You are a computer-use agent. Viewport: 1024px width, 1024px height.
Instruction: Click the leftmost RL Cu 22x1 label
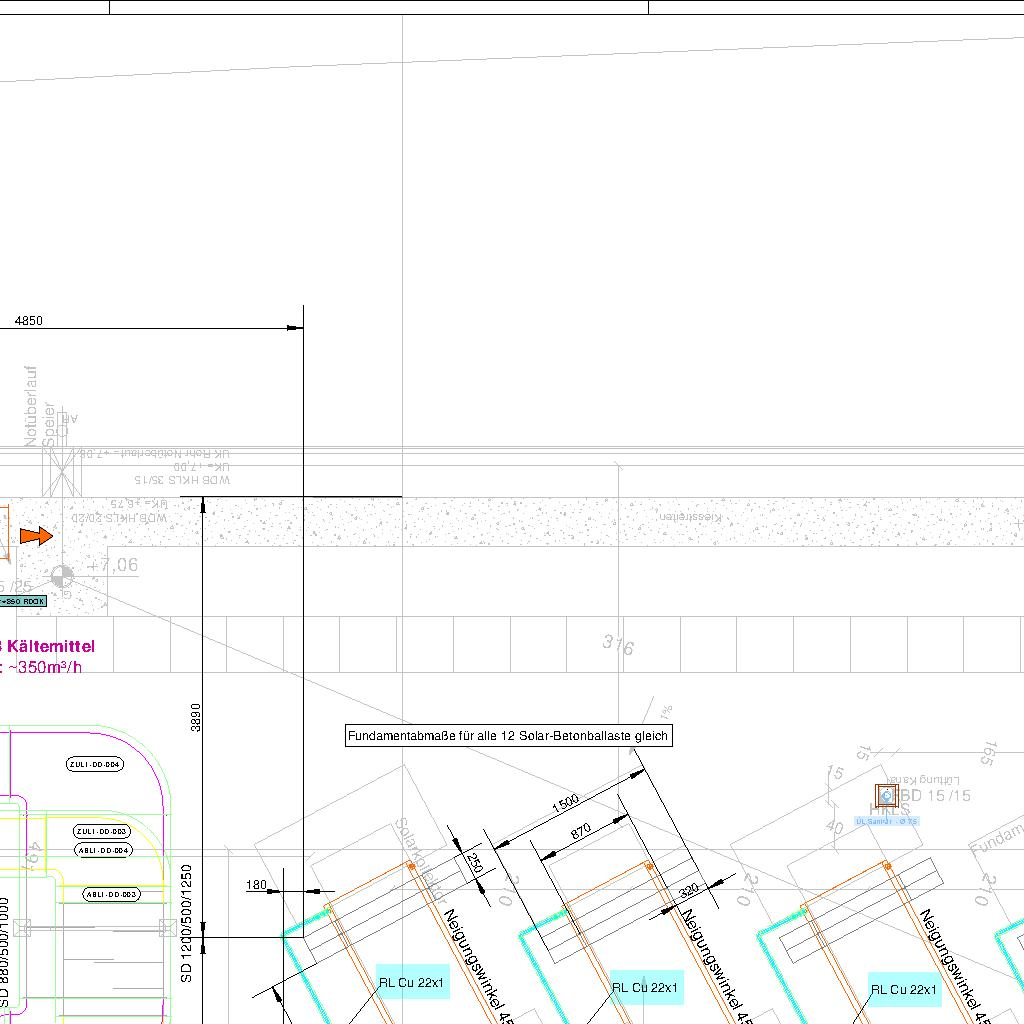point(410,983)
